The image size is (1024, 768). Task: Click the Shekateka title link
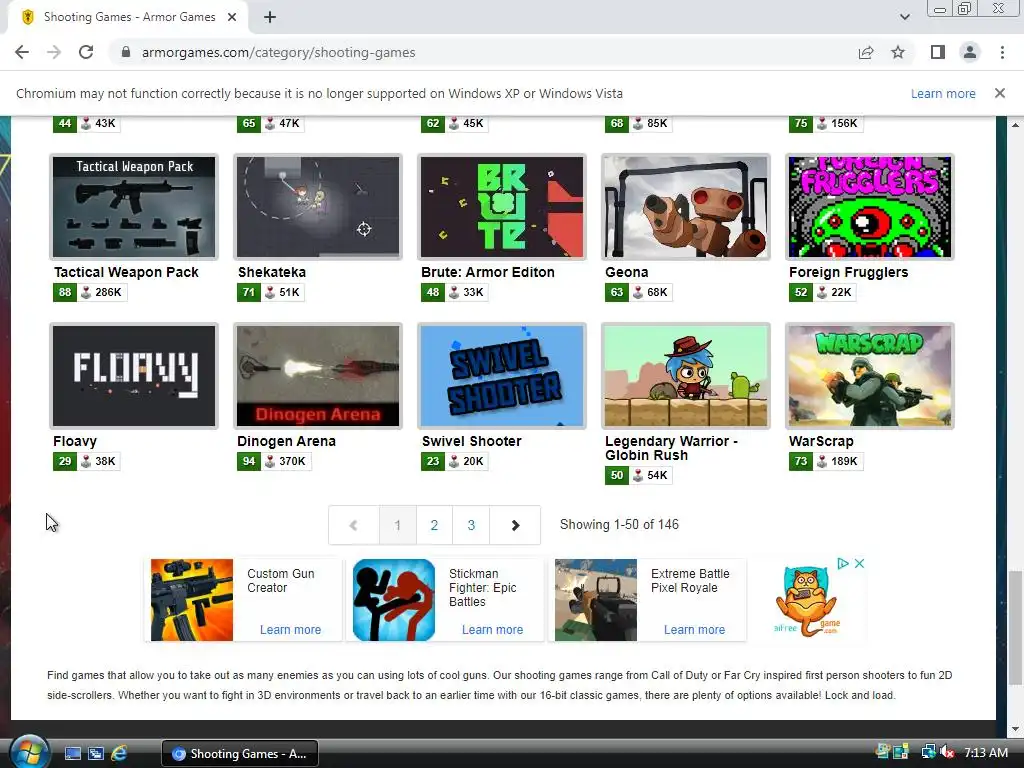point(272,272)
